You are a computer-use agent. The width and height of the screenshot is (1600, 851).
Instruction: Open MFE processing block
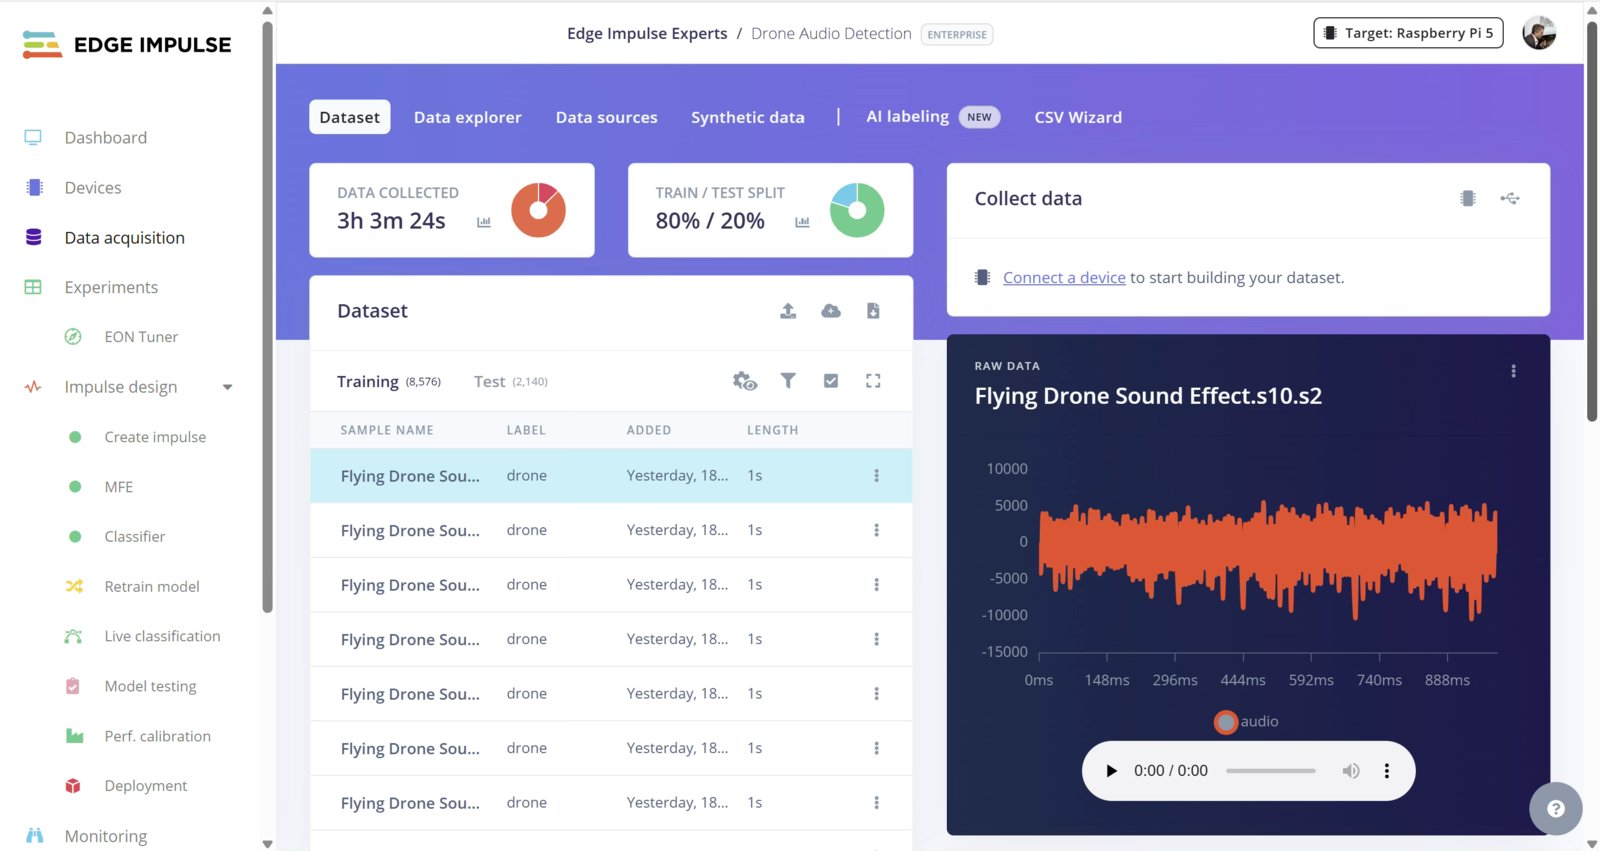pyautogui.click(x=118, y=487)
